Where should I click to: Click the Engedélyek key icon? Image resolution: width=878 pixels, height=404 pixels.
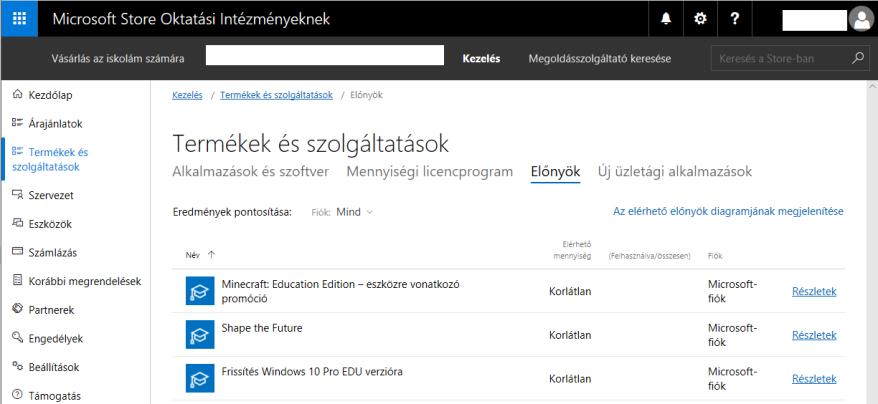(18, 338)
